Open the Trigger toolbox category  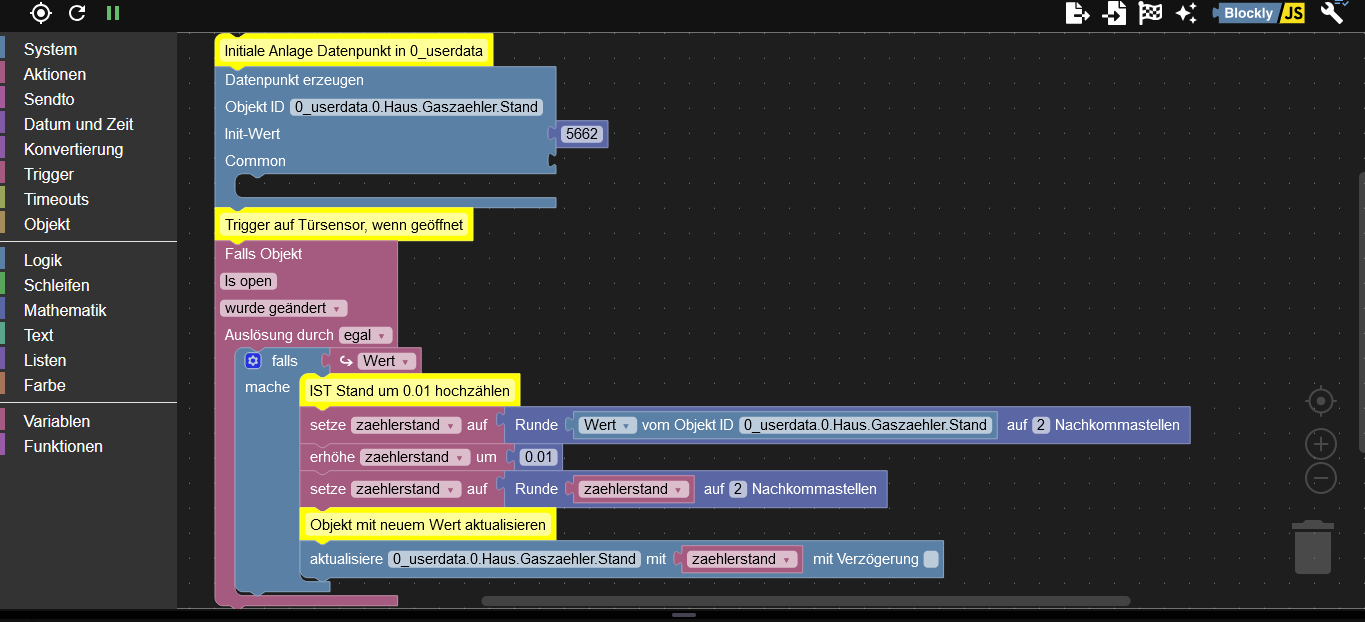tap(49, 174)
